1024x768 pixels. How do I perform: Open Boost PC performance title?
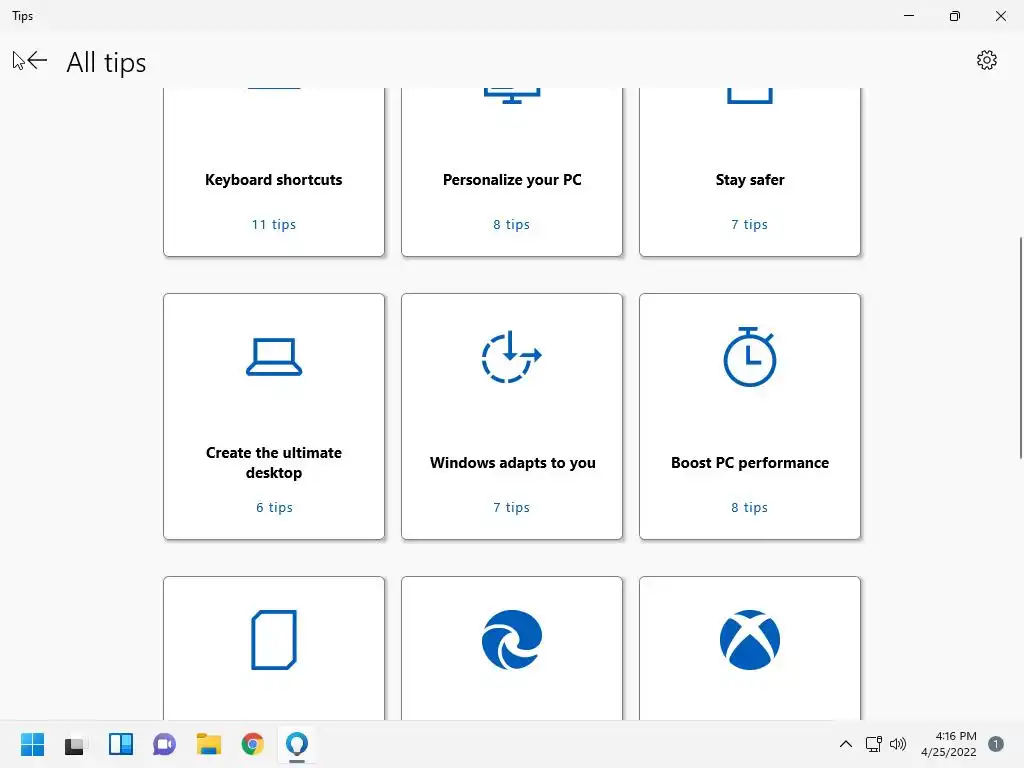(x=750, y=462)
